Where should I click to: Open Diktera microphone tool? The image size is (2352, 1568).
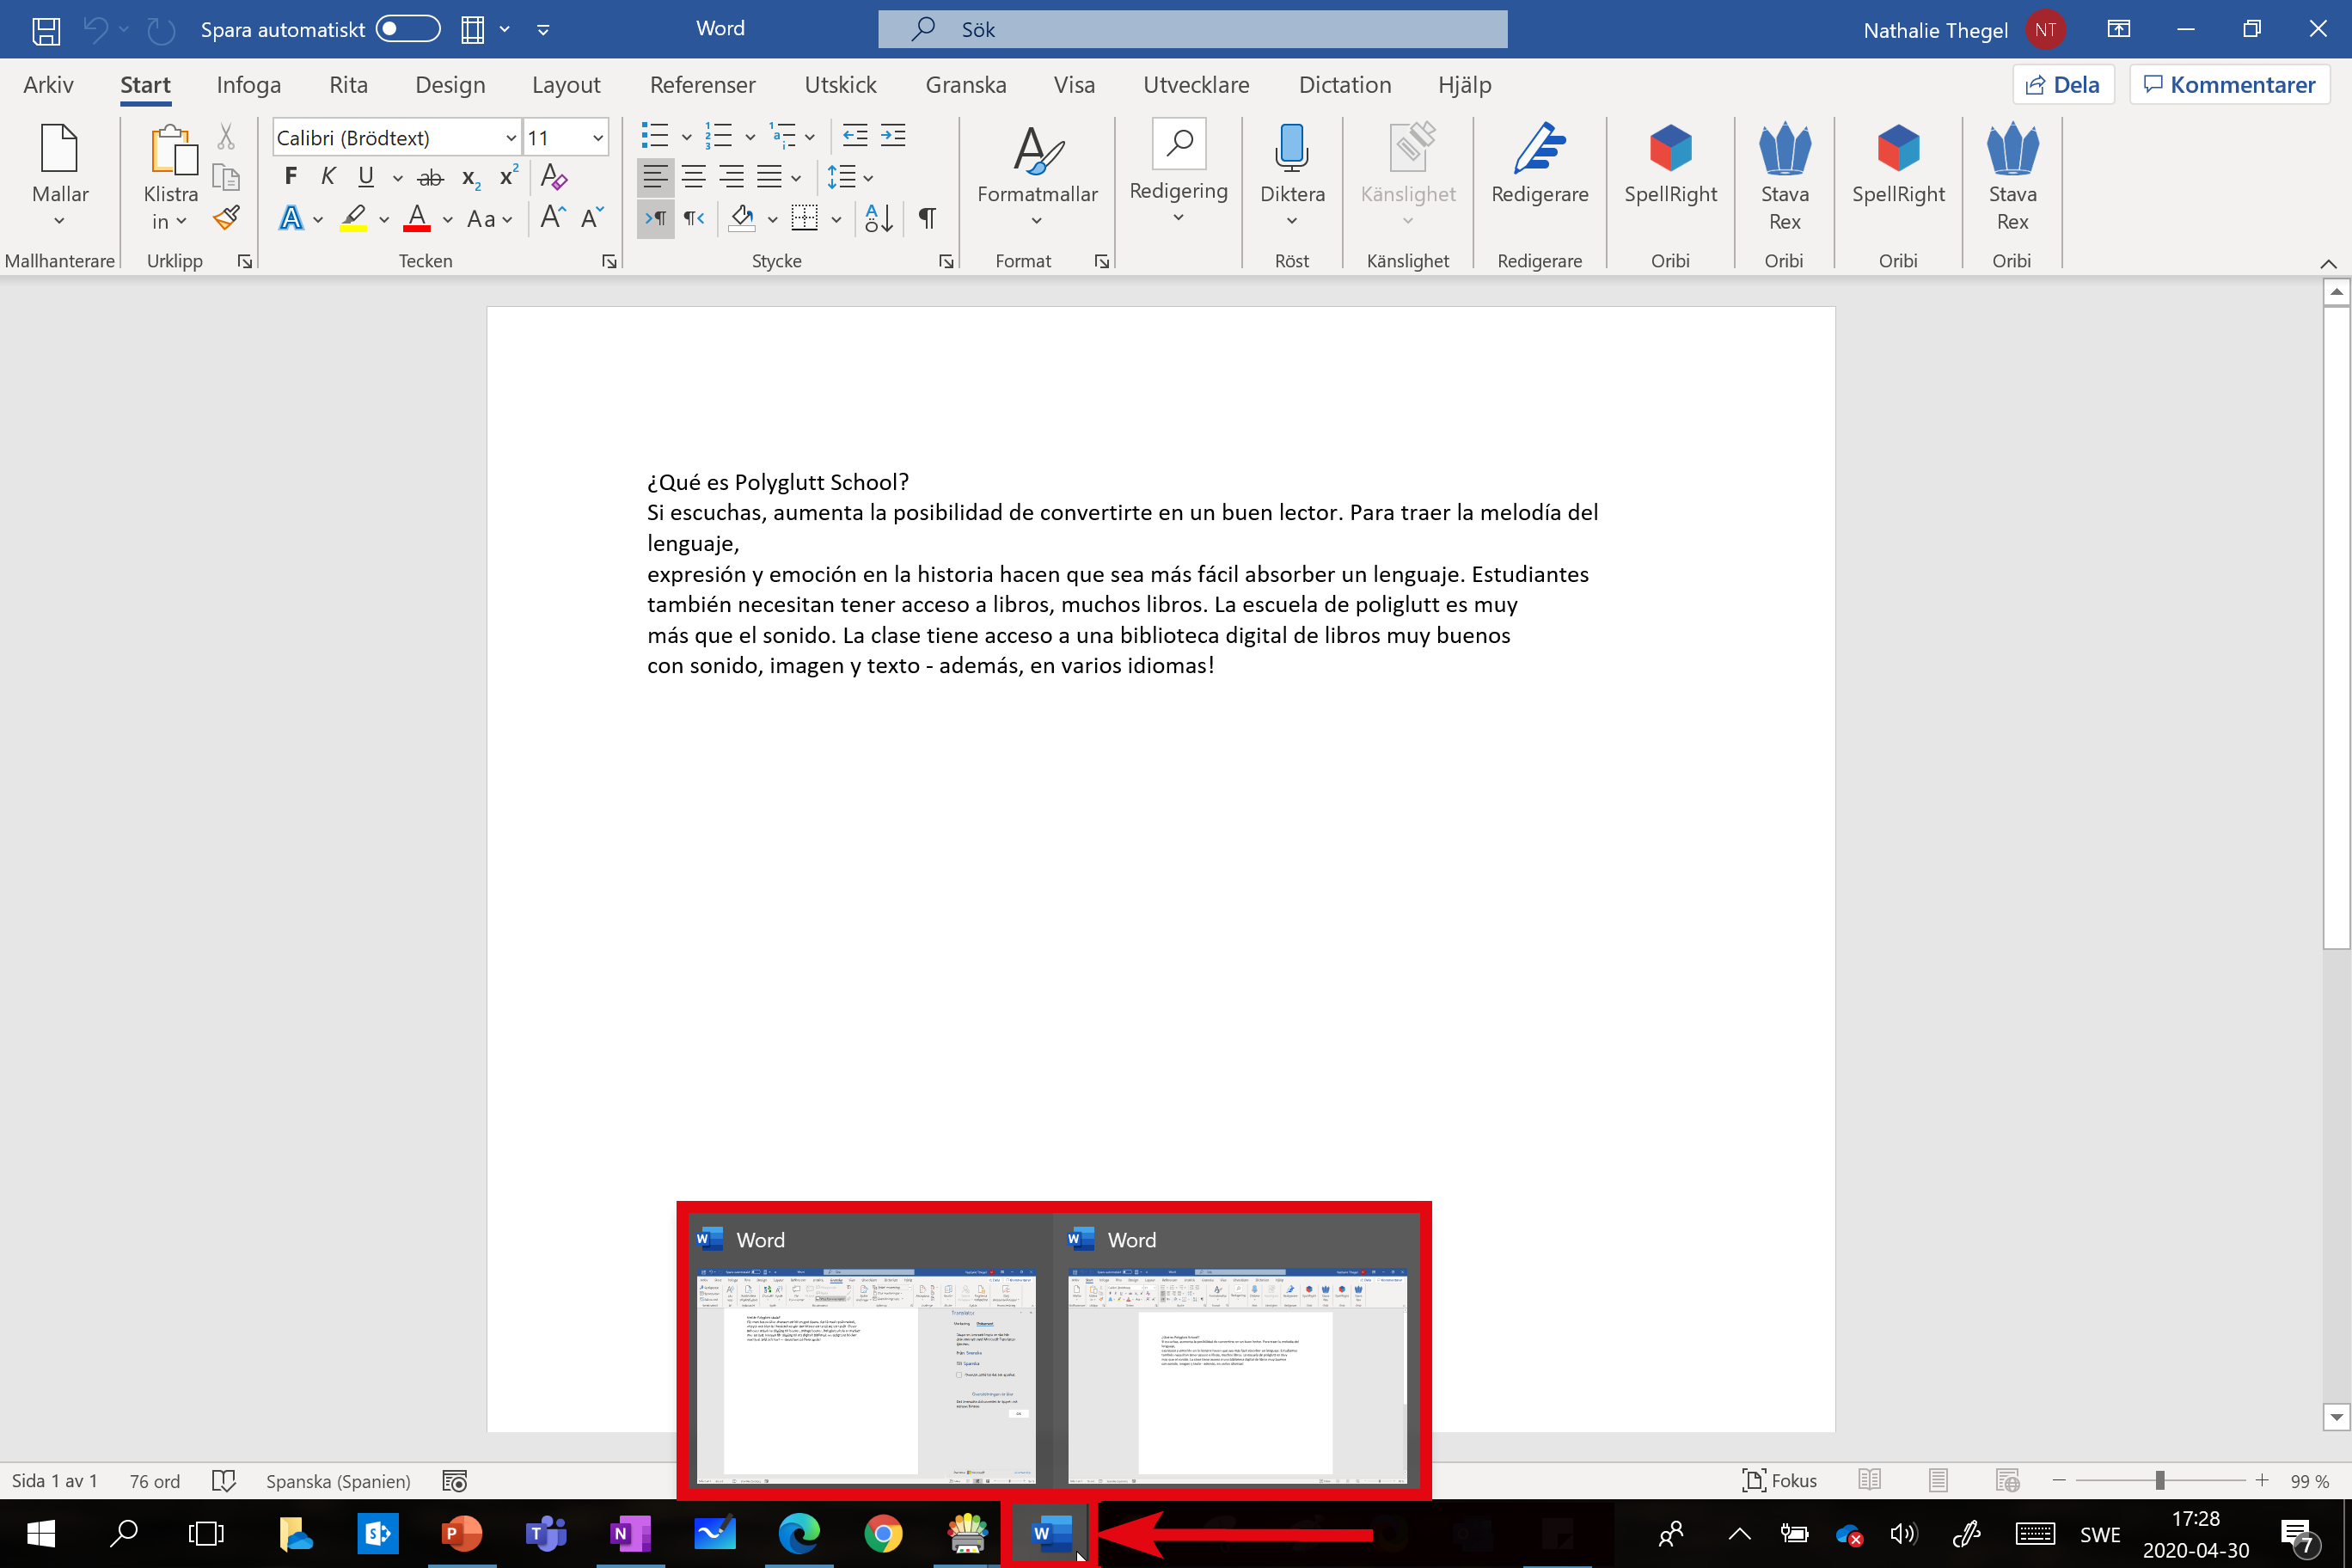tap(1292, 173)
